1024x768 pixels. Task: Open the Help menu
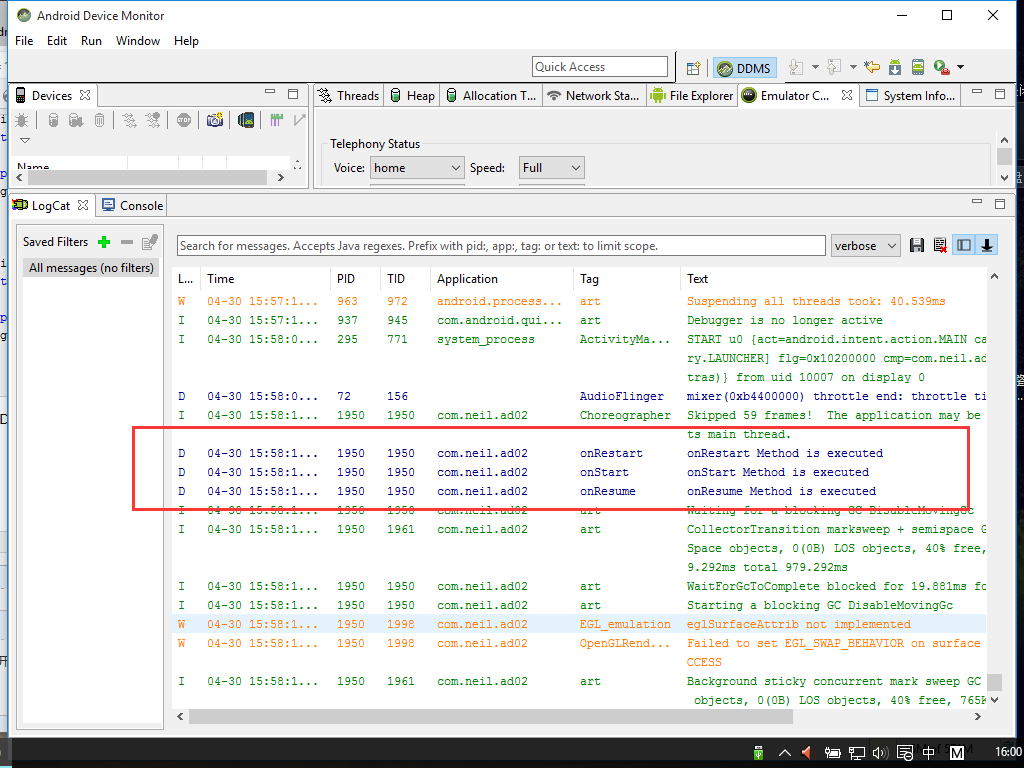(186, 40)
